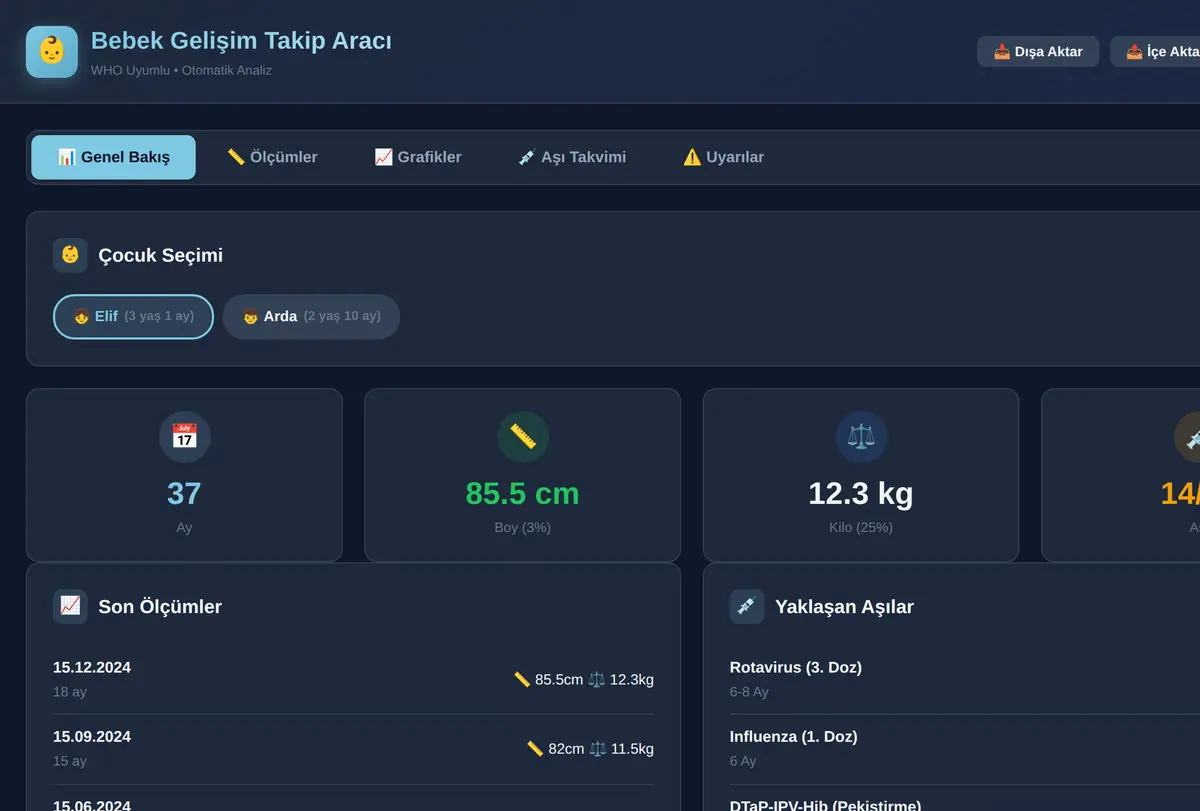1200x811 pixels.
Task: Go to the Aşı Takvimi tab
Action: click(572, 157)
